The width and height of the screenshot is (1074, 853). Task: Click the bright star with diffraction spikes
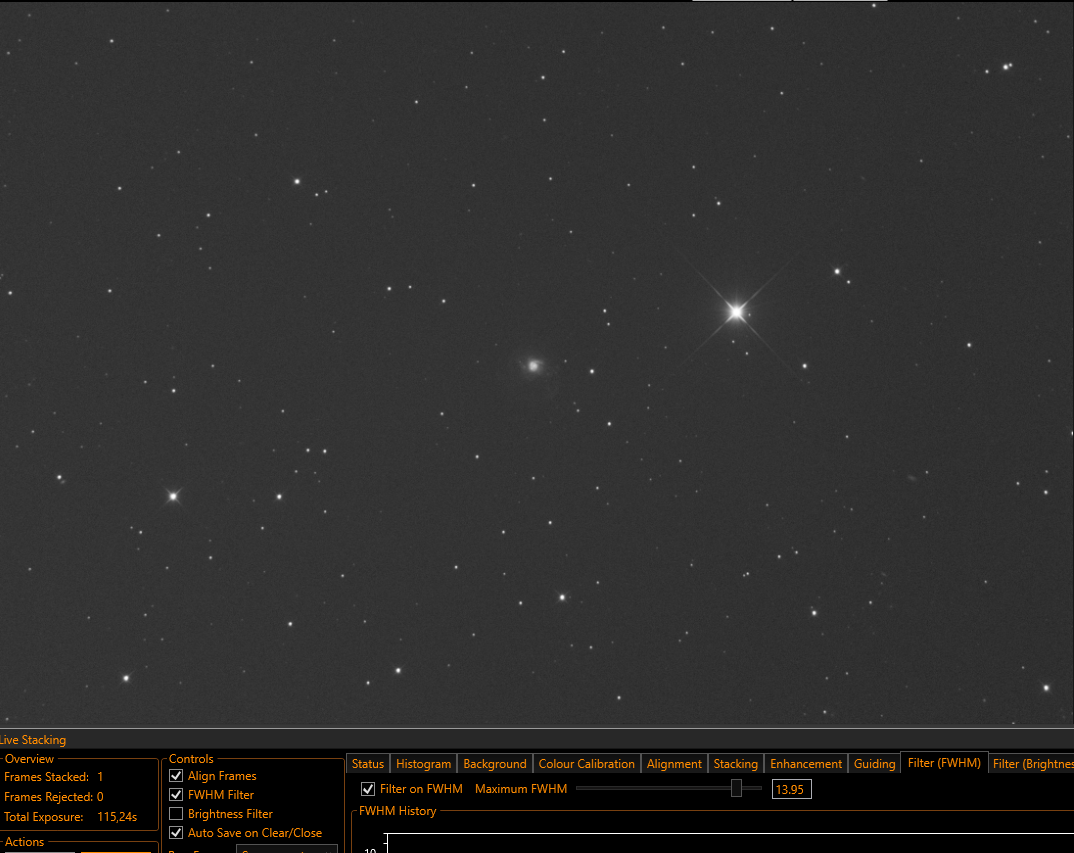[x=736, y=312]
